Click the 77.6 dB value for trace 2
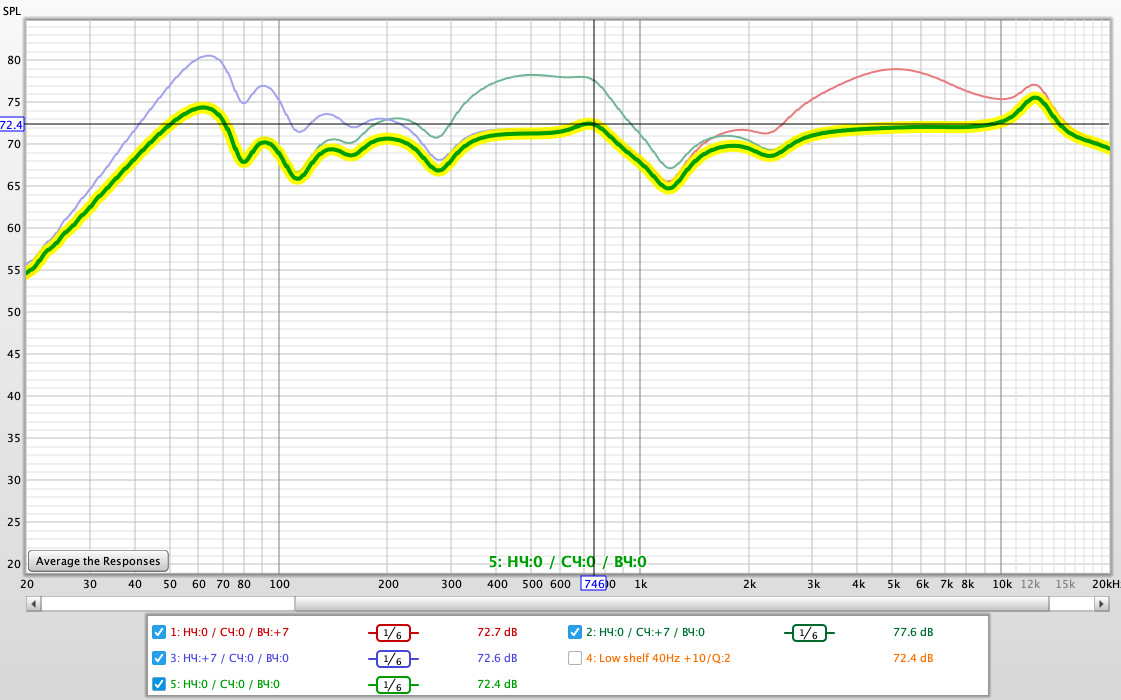The width and height of the screenshot is (1121, 700). (x=913, y=632)
